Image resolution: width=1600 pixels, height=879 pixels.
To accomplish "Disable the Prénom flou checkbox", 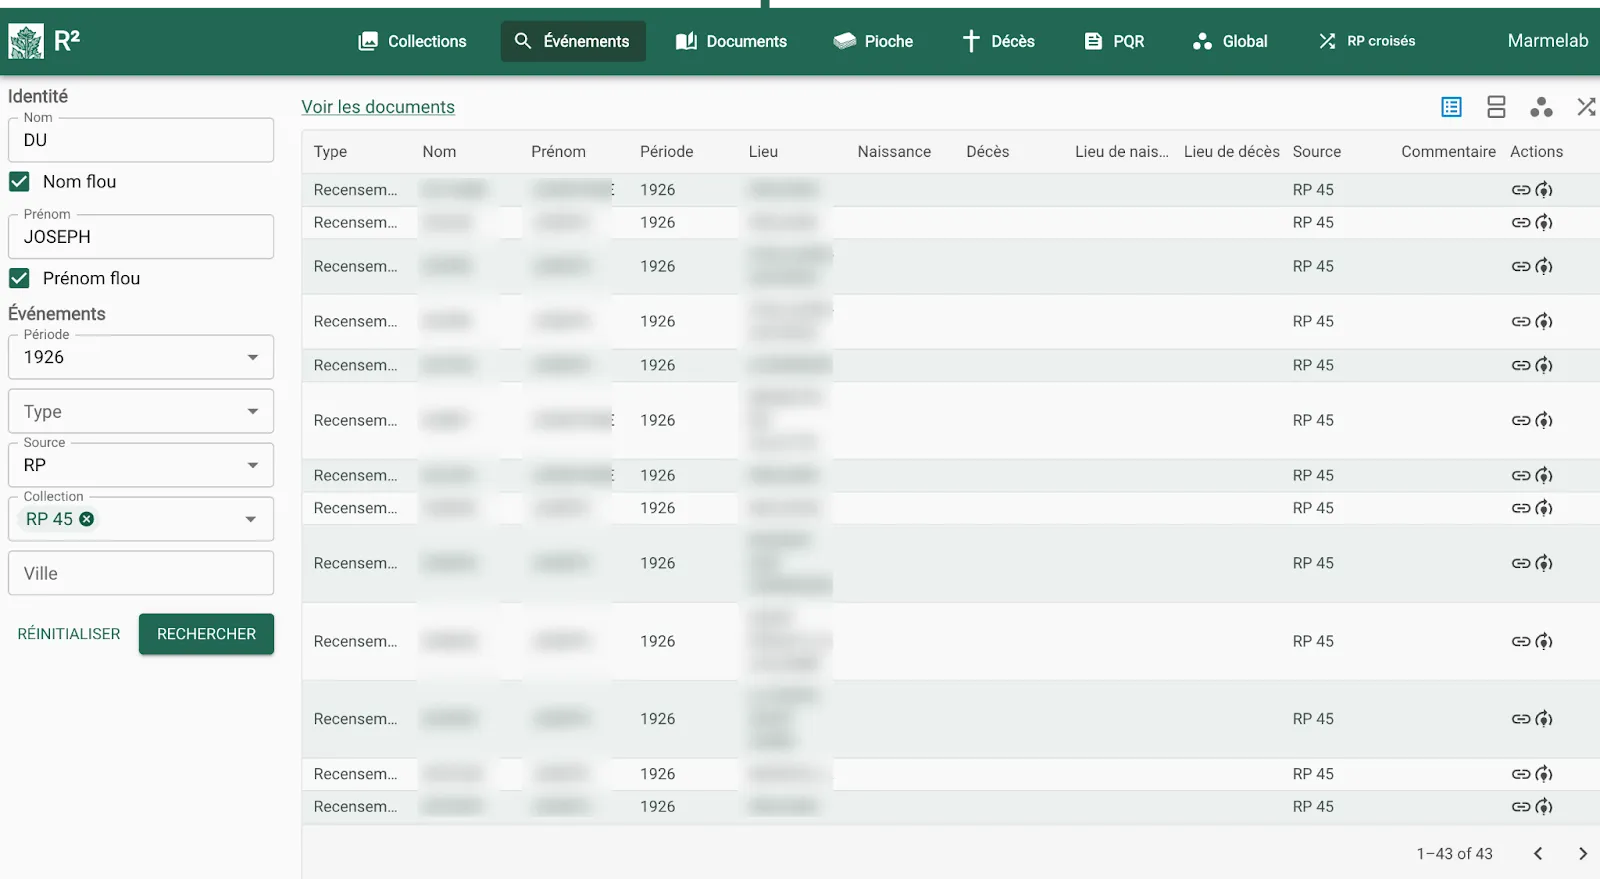I will pos(19,279).
